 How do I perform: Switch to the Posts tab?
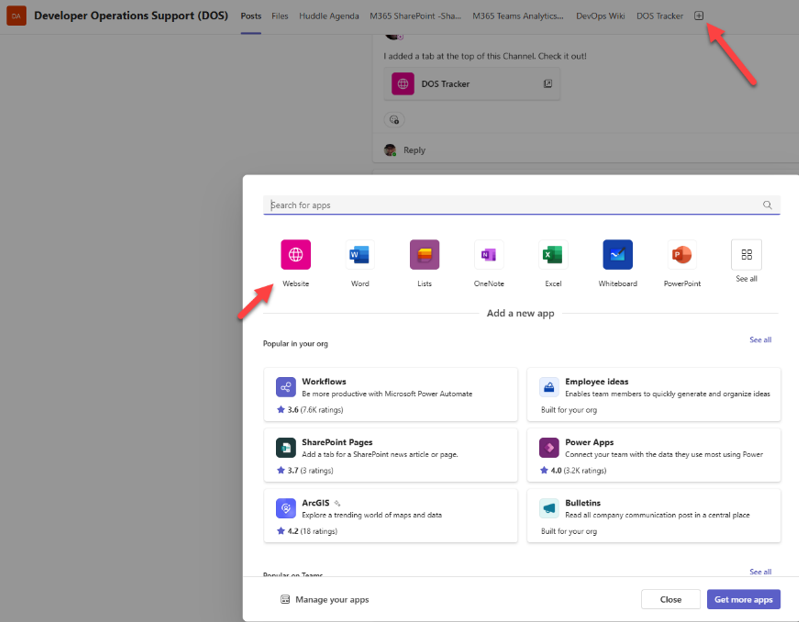click(x=251, y=16)
